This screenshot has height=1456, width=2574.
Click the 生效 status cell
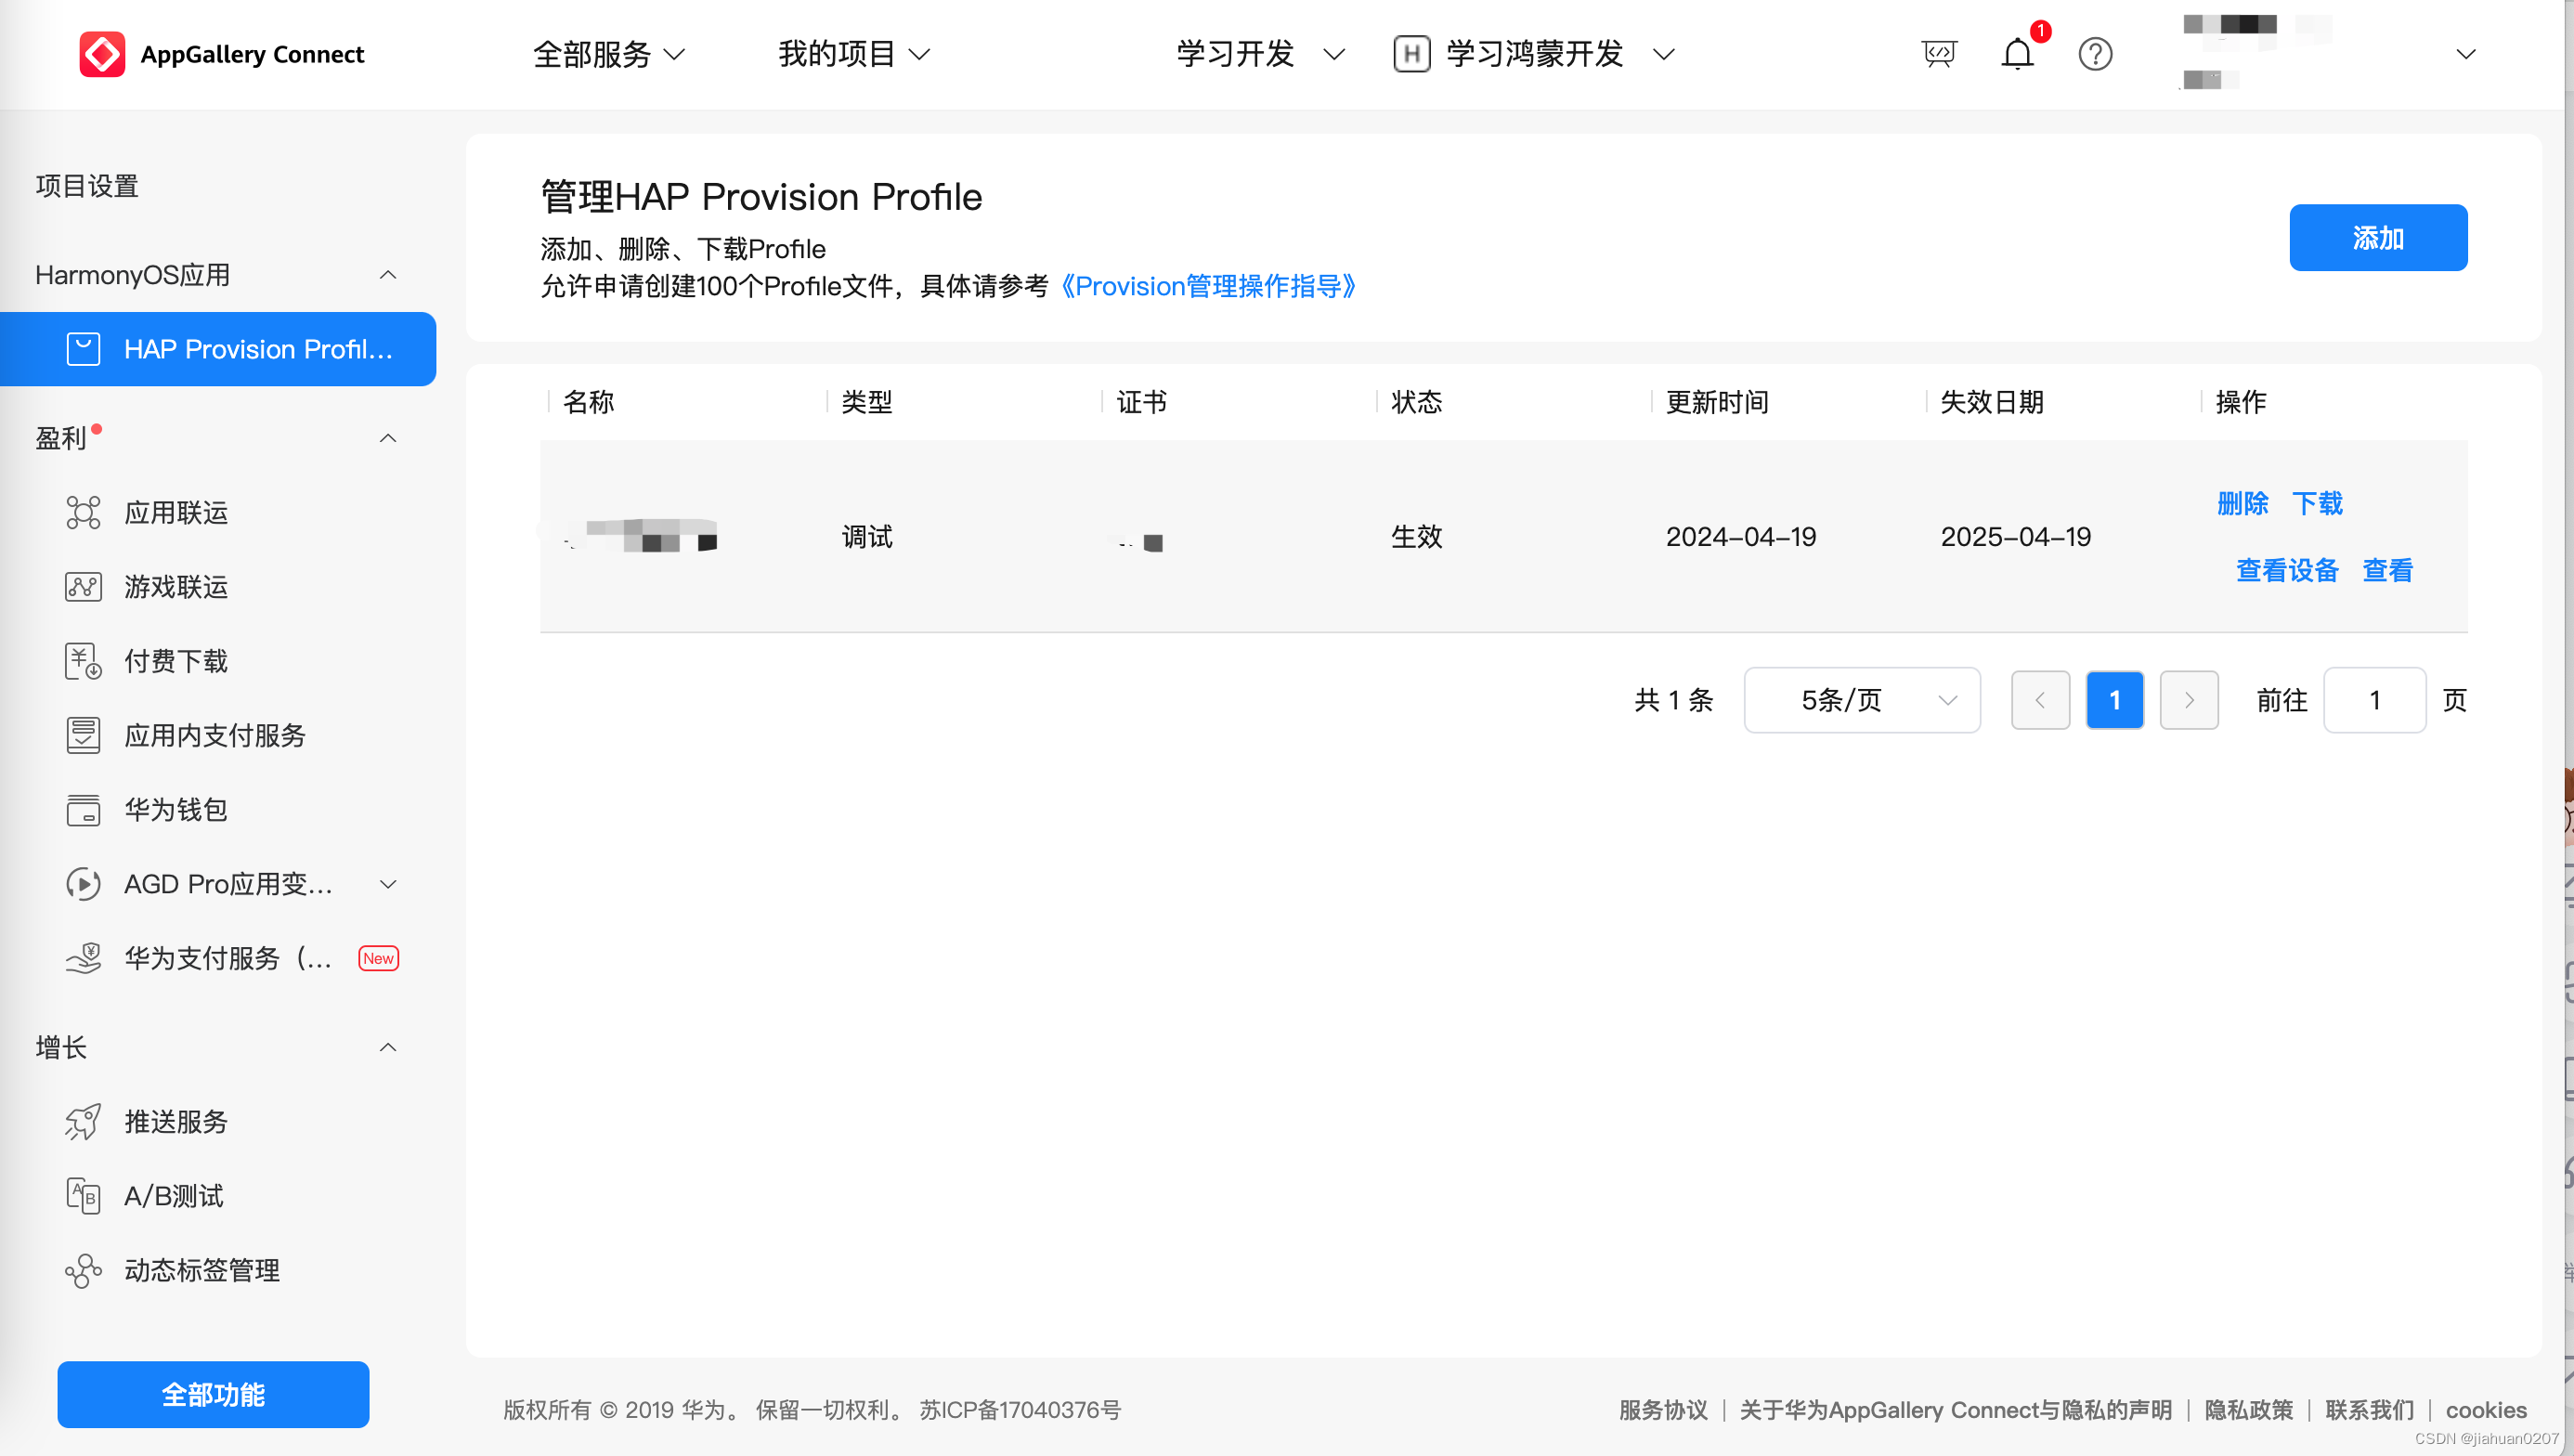point(1417,537)
